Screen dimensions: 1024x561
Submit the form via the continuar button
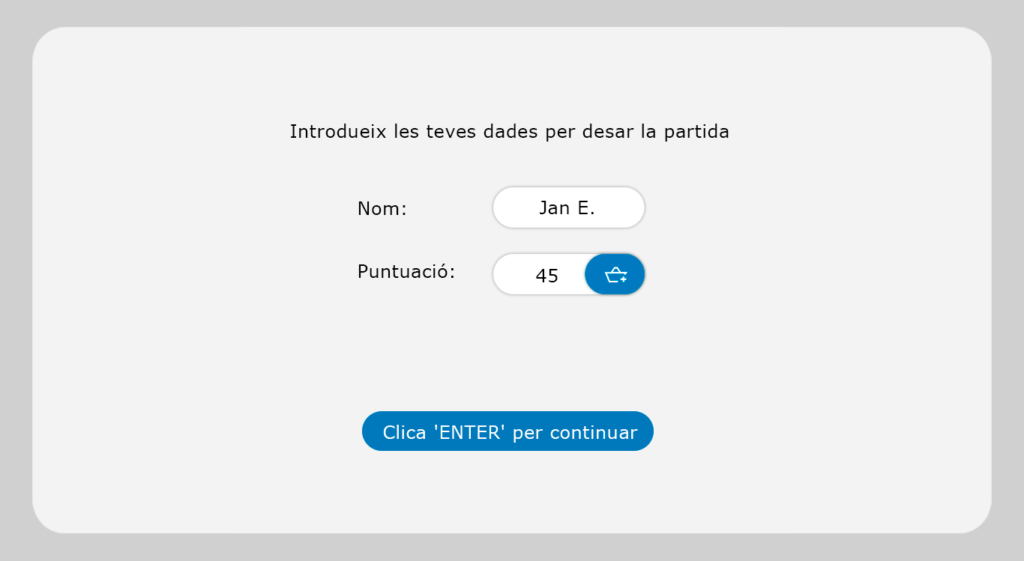(508, 432)
